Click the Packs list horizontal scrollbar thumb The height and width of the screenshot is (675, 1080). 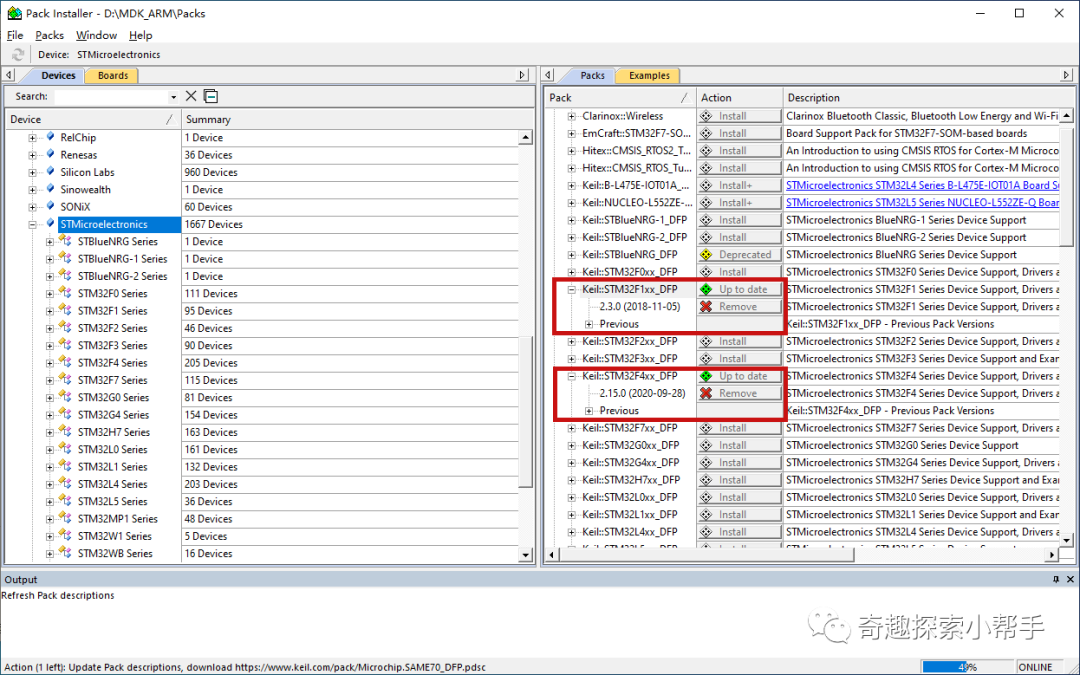pos(707,554)
